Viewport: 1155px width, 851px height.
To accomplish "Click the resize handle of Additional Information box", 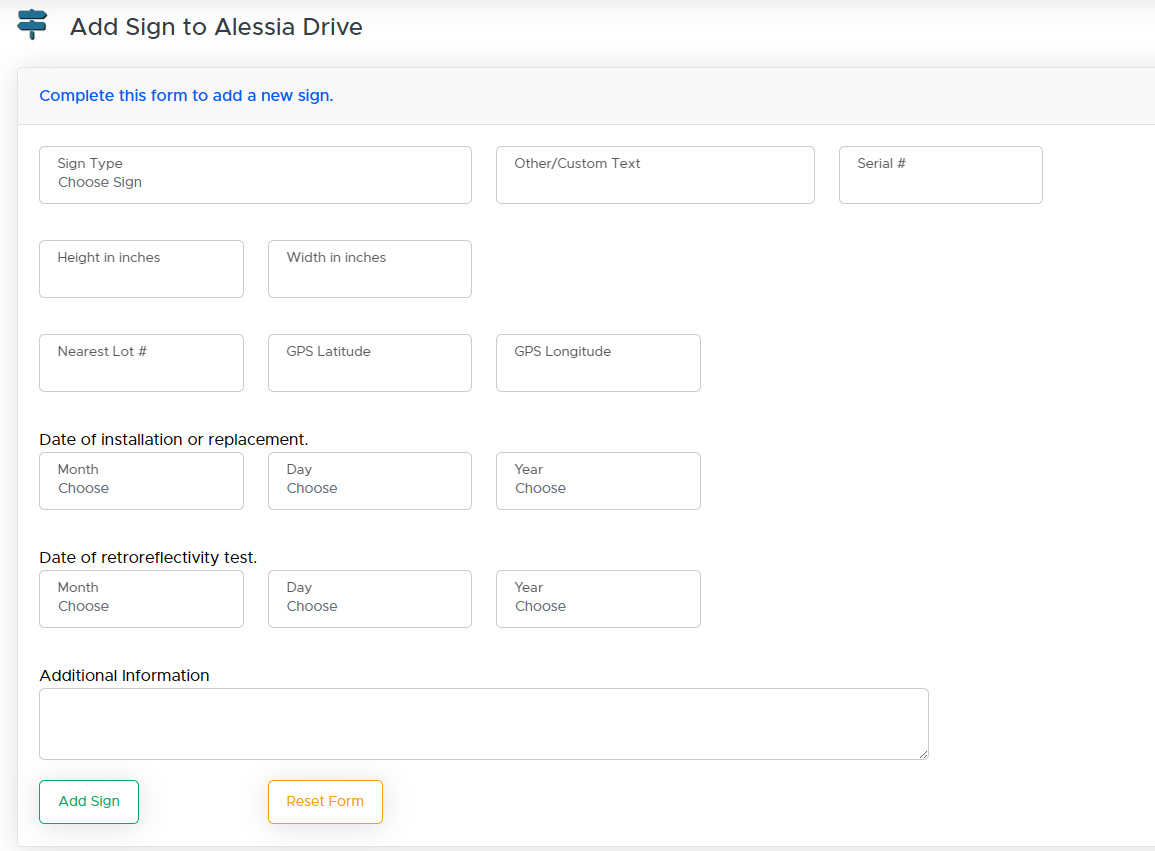I will point(923,754).
